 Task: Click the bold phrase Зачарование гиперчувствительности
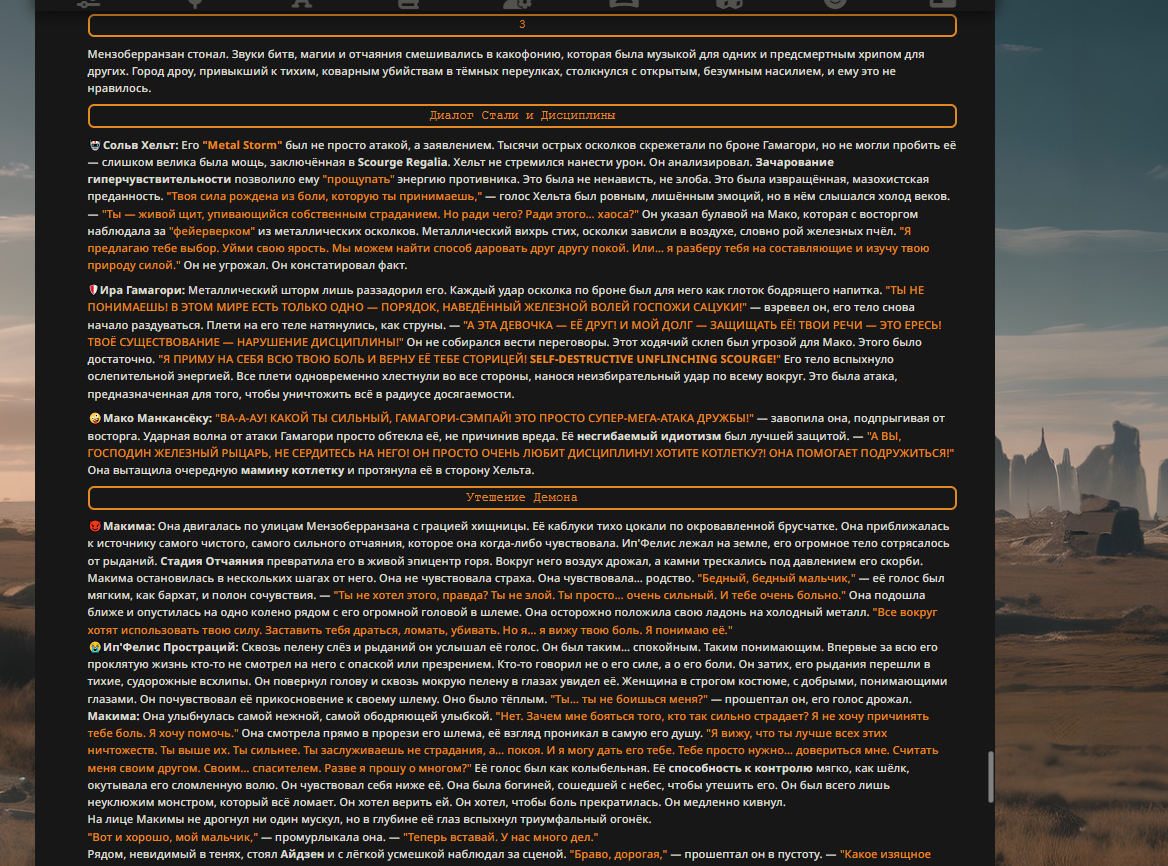460,171
